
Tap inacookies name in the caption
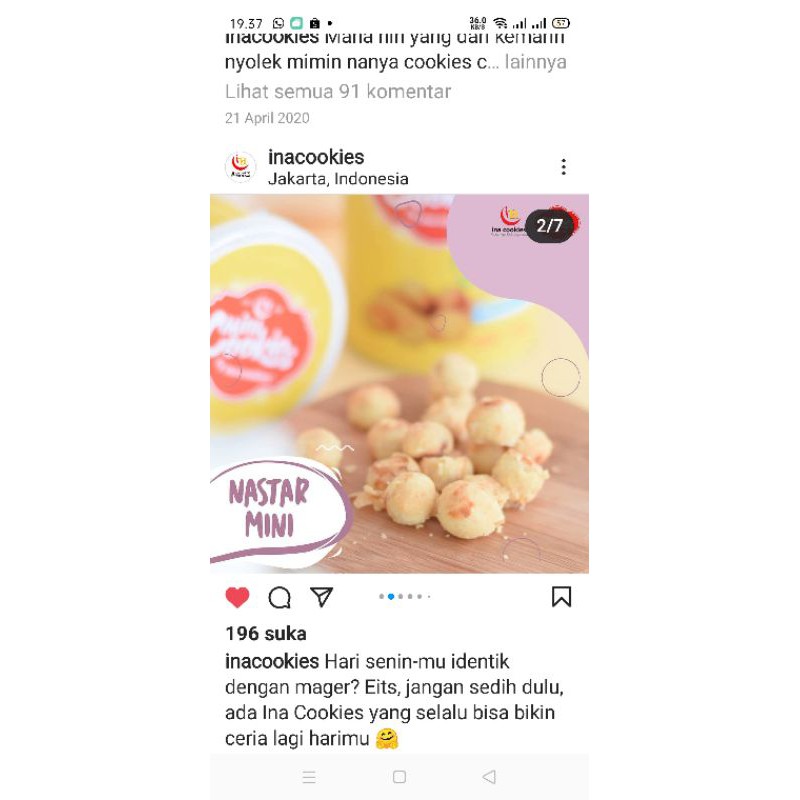[x=272, y=662]
